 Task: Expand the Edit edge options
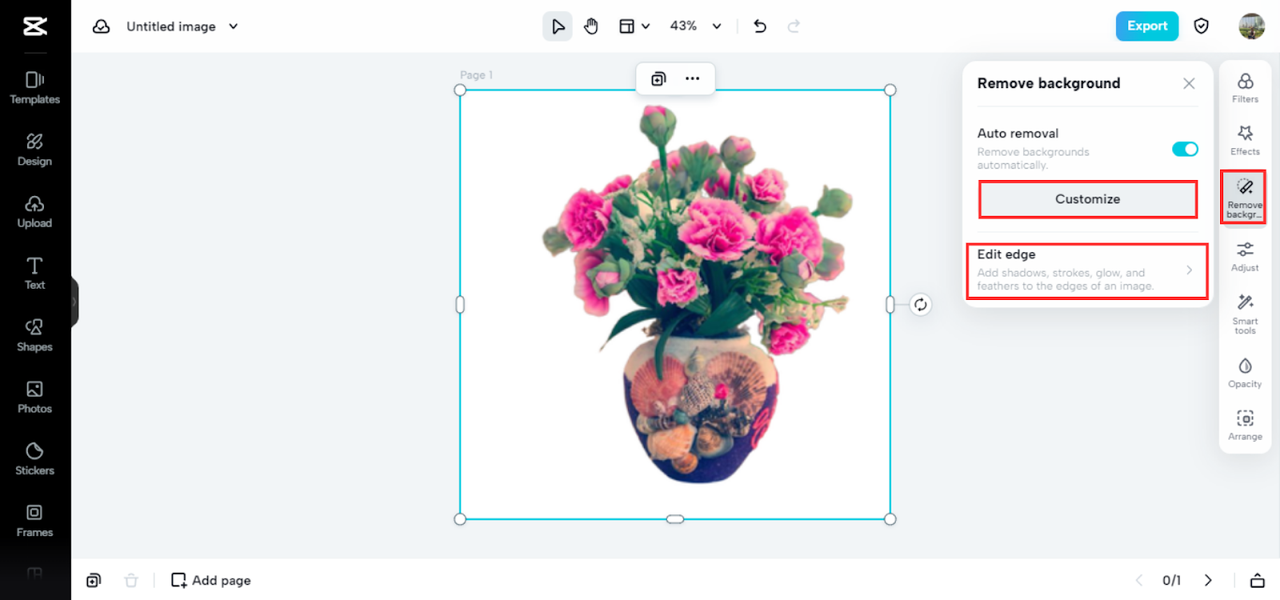click(1087, 271)
